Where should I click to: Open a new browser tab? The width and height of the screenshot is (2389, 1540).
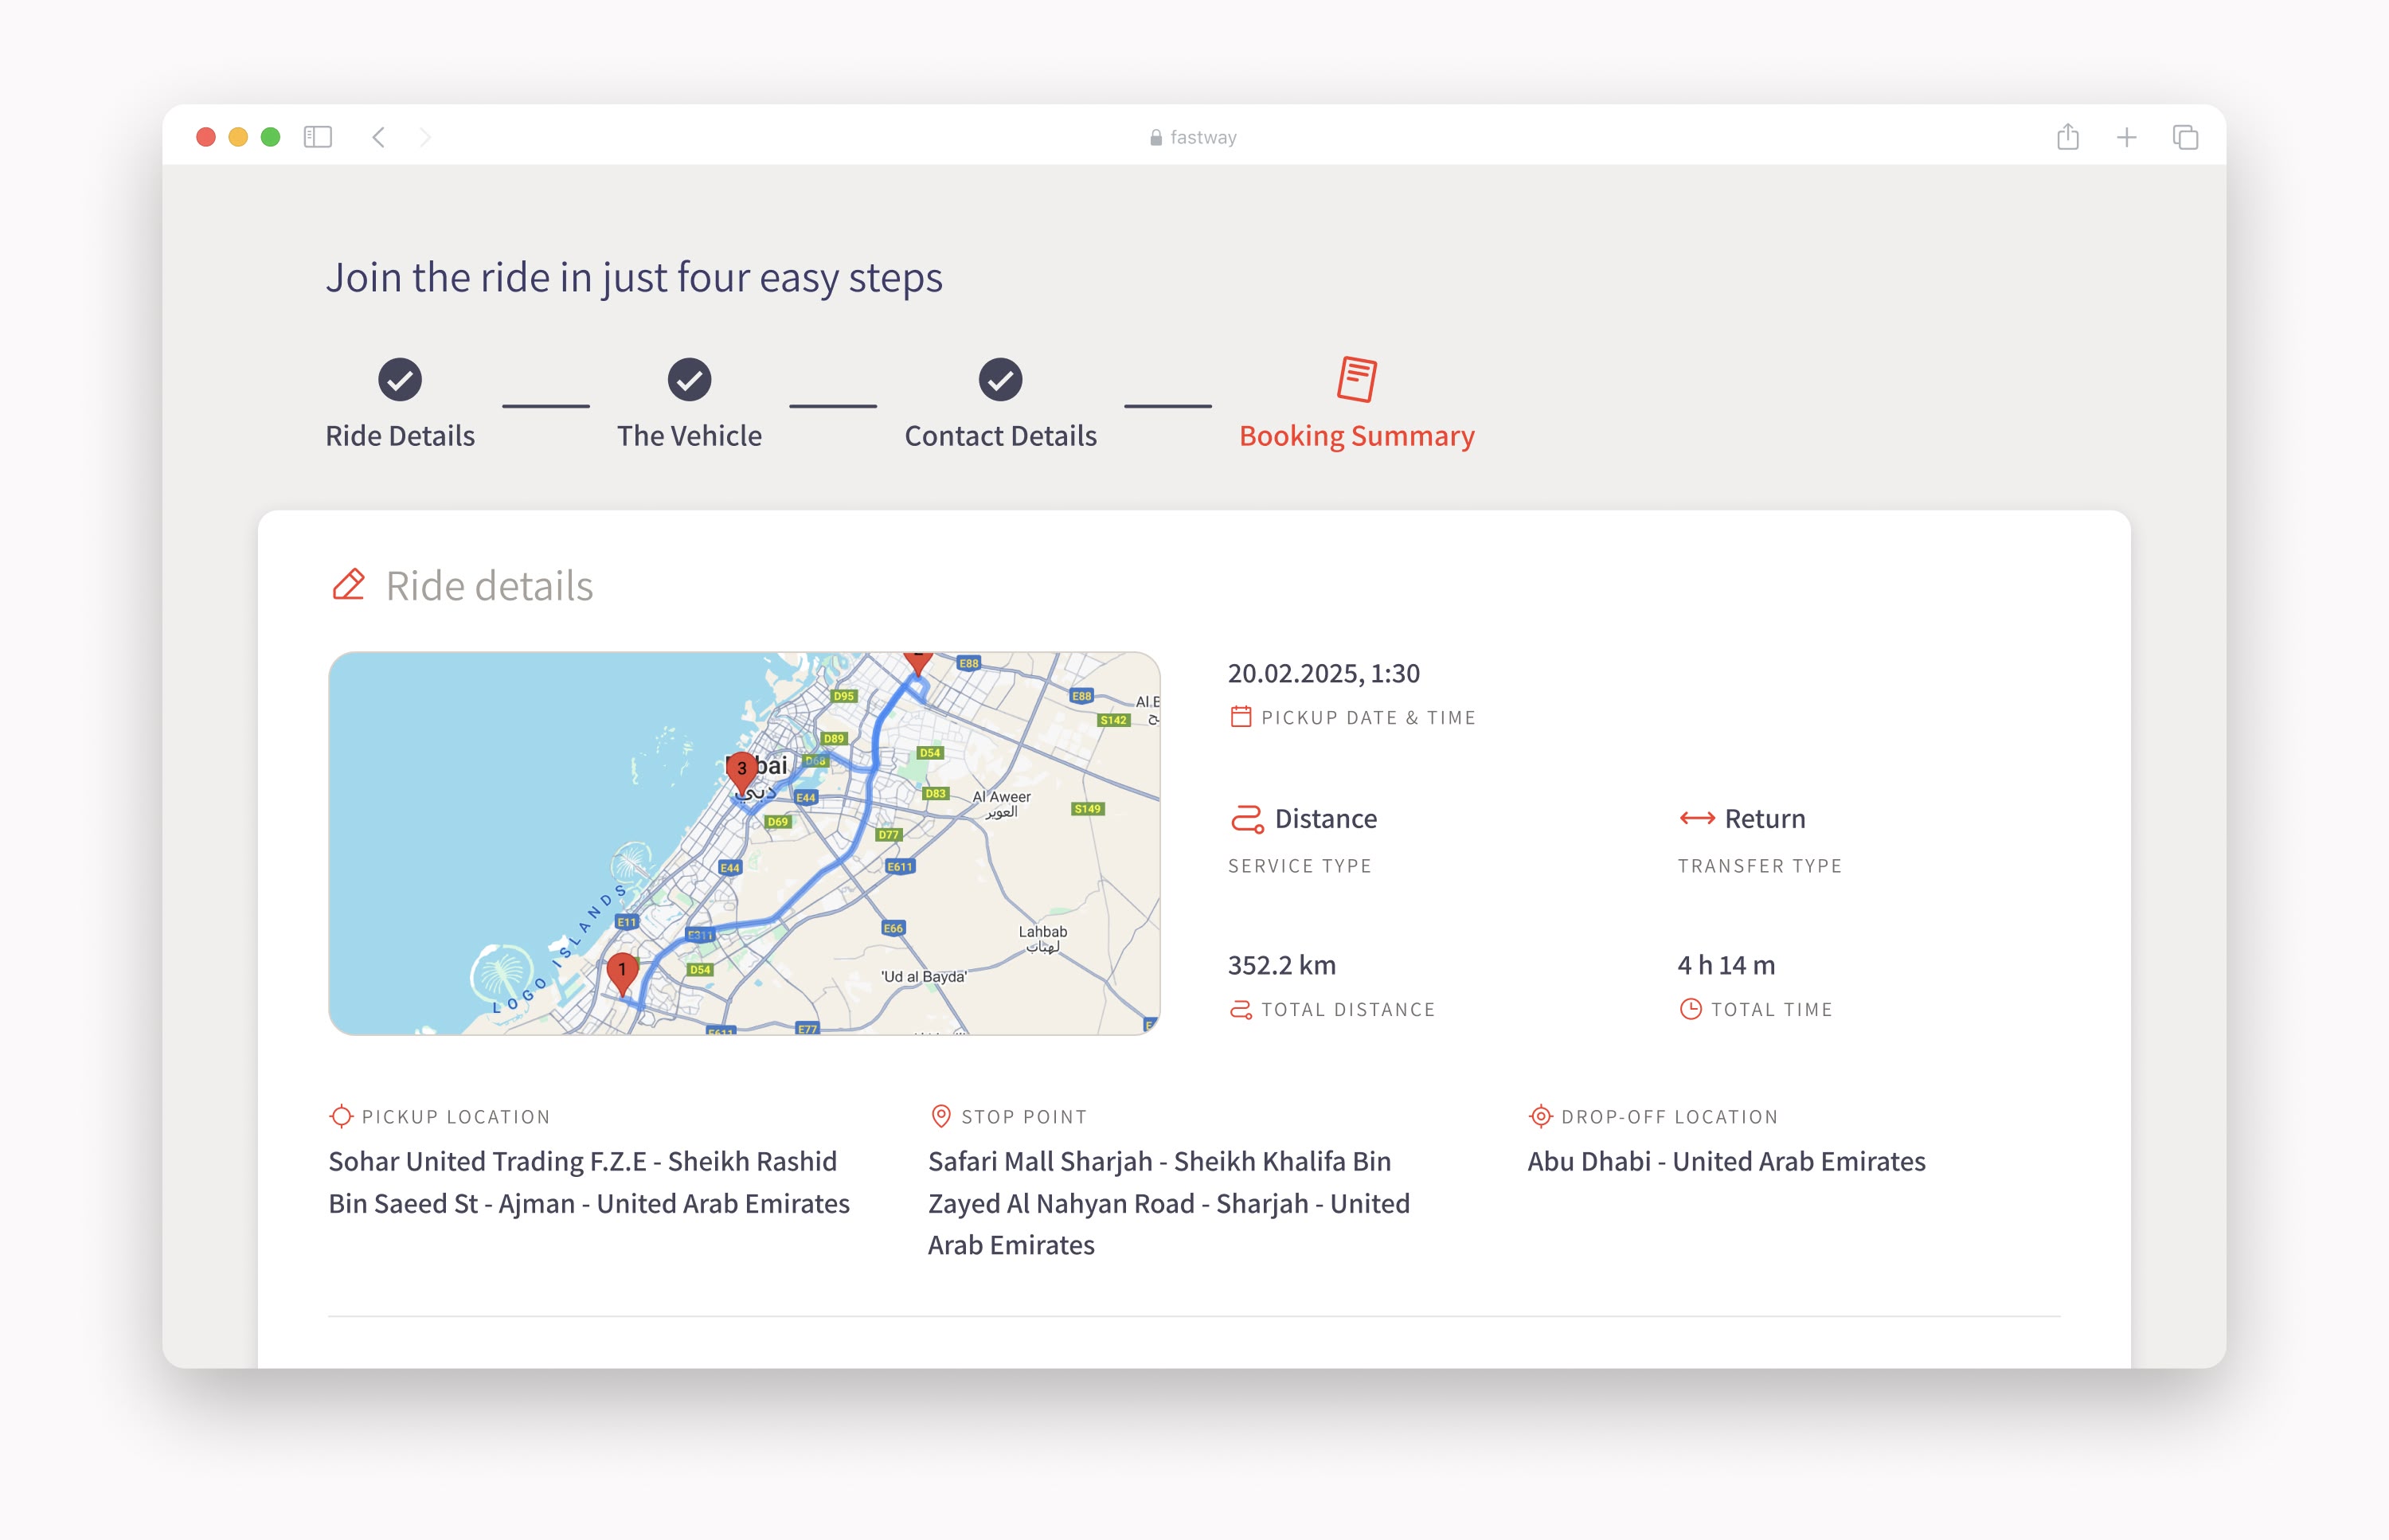(2126, 137)
